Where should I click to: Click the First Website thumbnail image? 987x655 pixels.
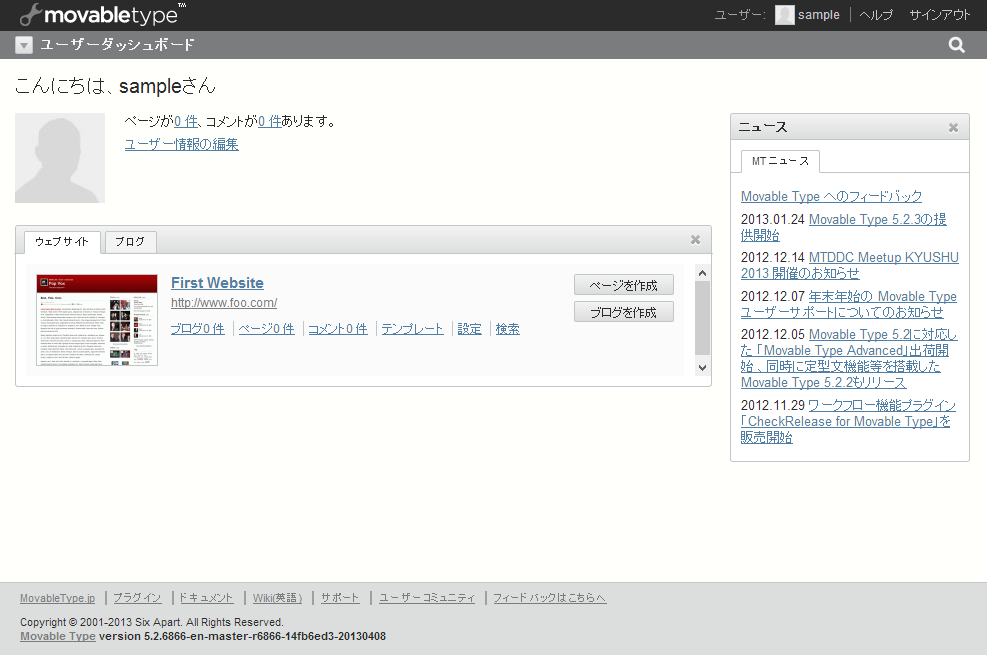[x=97, y=320]
